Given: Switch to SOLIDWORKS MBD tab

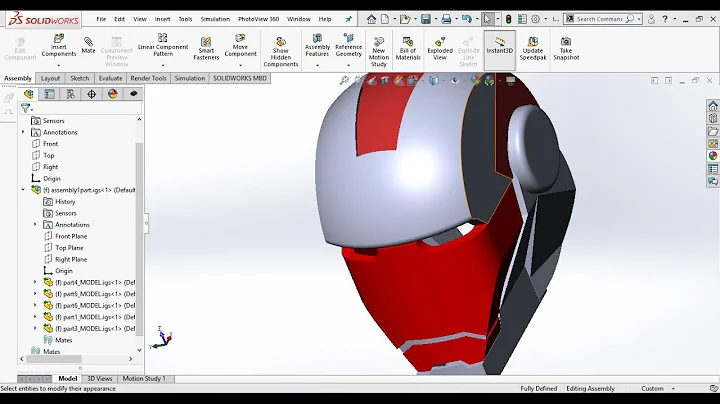Looking at the screenshot, I should point(240,78).
